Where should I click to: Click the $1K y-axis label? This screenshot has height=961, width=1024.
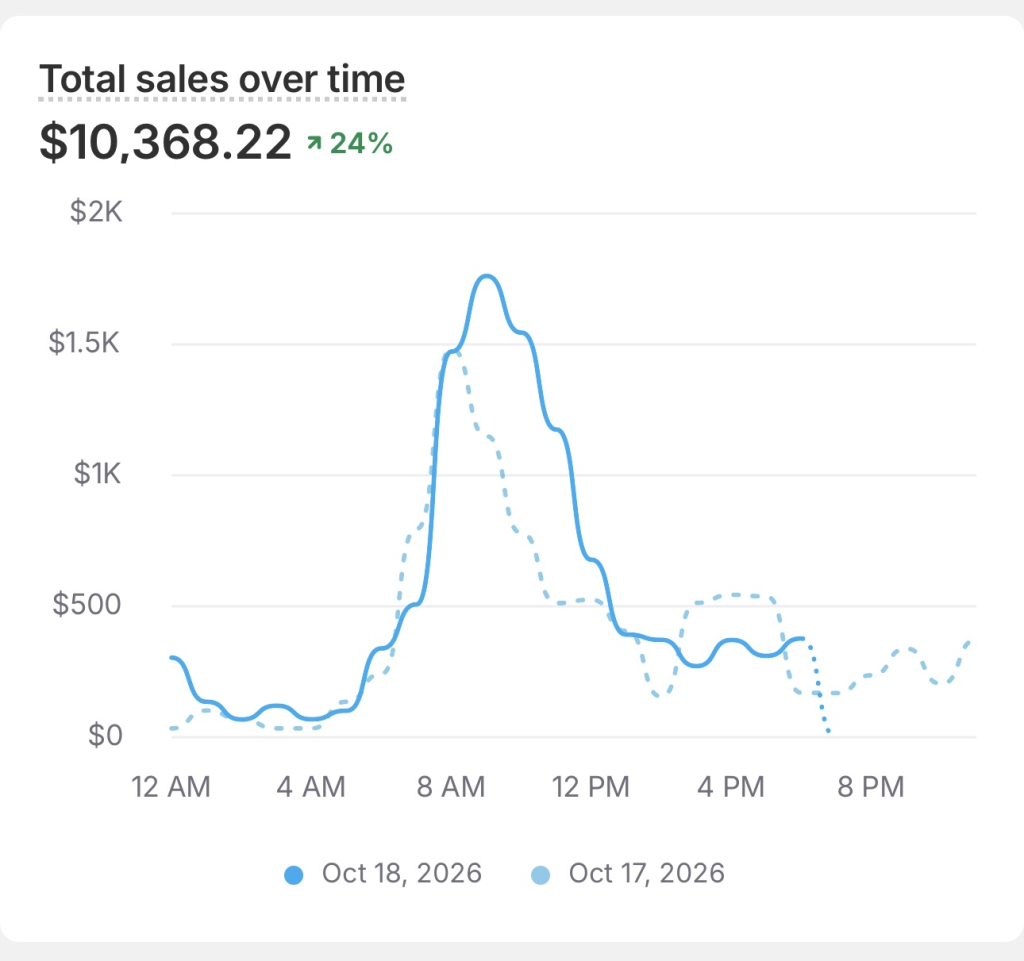[97, 473]
